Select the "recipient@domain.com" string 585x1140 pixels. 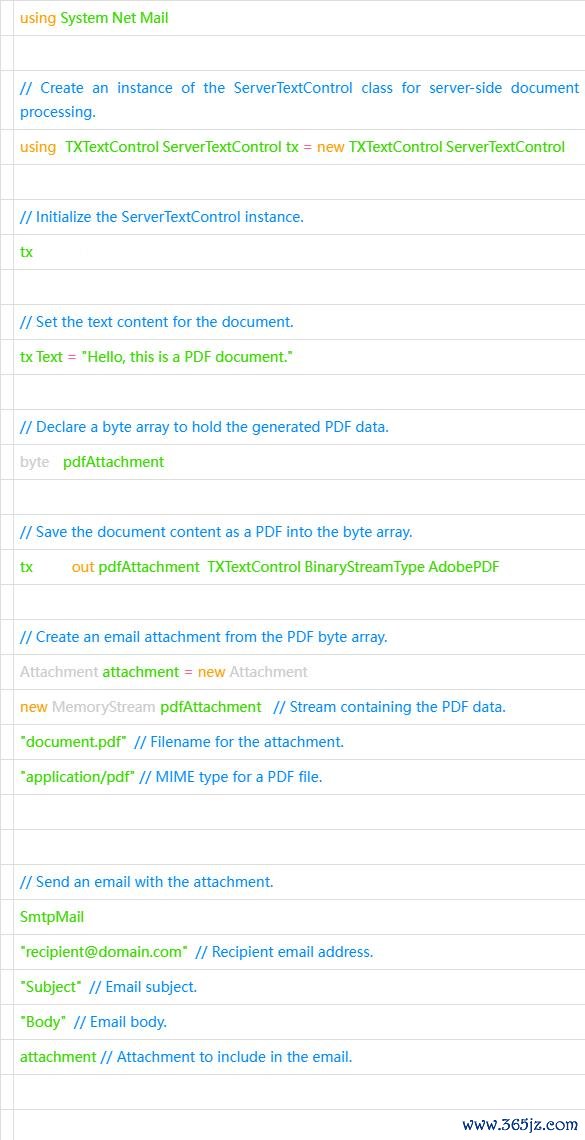coord(104,952)
